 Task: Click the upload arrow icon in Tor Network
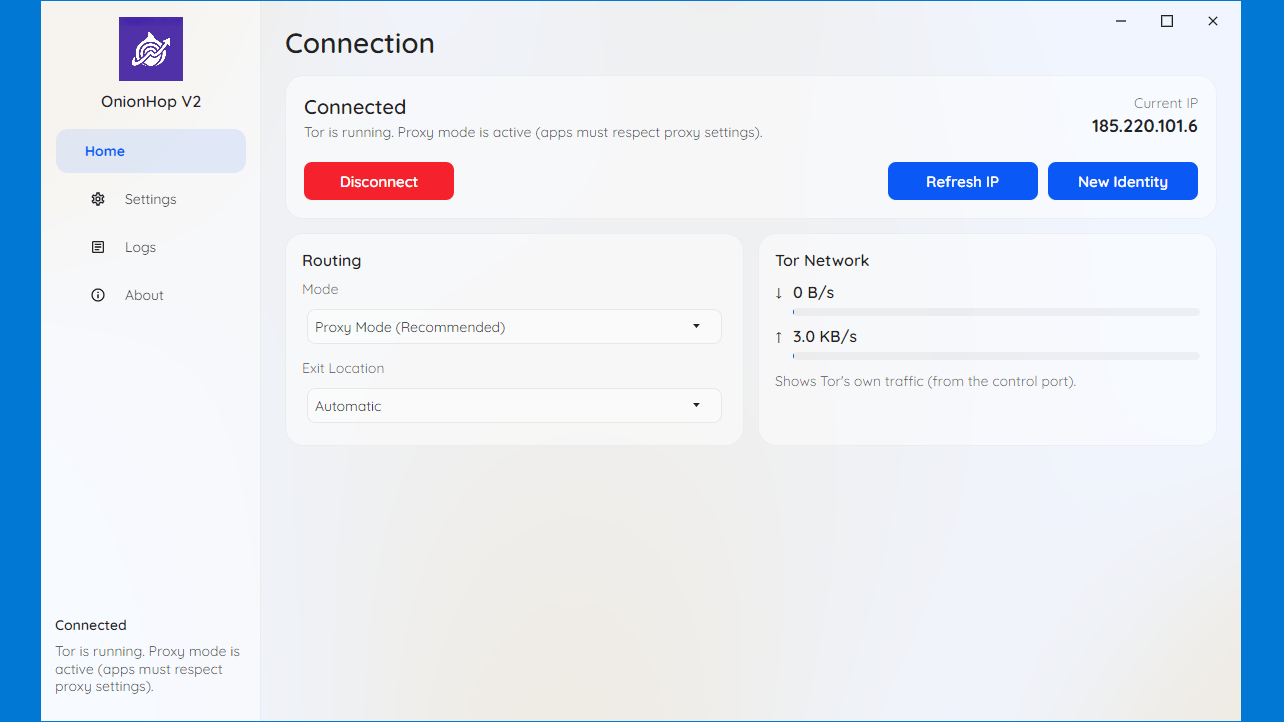click(x=779, y=337)
